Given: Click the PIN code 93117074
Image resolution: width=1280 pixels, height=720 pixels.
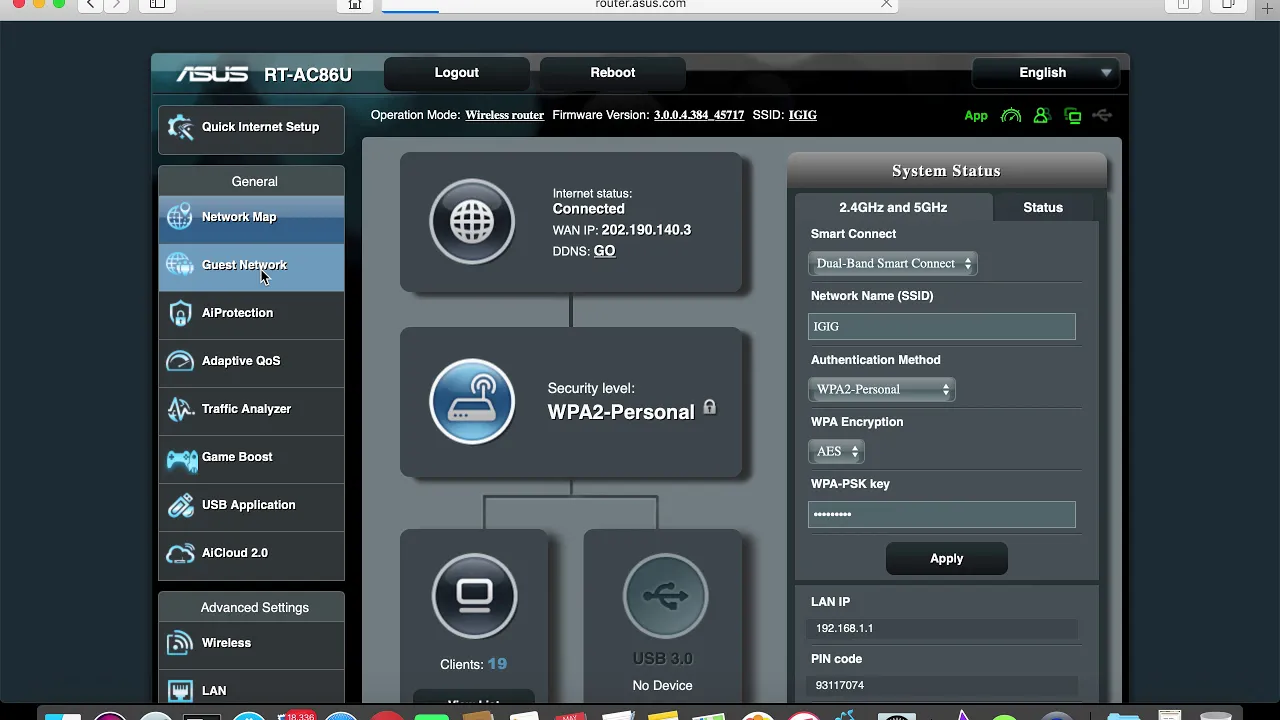Looking at the screenshot, I should (840, 685).
